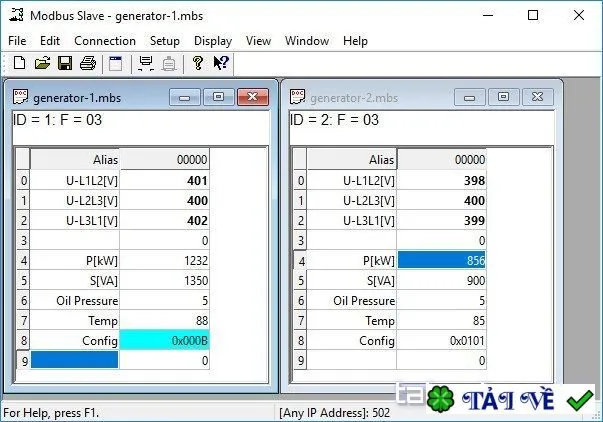Close the generator-1.mbs child window
Image resolution: width=603 pixels, height=422 pixels.
pos(253,97)
